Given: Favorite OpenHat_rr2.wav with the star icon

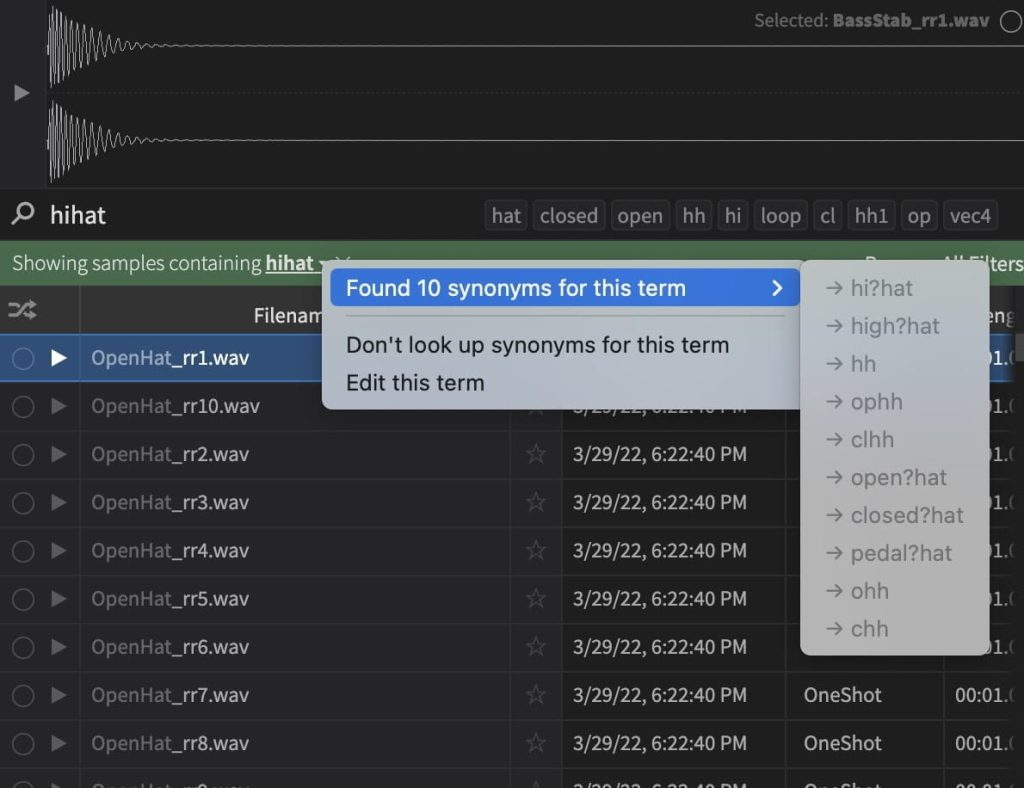Looking at the screenshot, I should pyautogui.click(x=536, y=454).
